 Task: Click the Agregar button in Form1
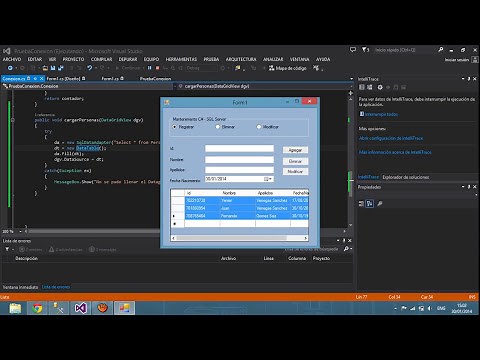[x=295, y=150]
